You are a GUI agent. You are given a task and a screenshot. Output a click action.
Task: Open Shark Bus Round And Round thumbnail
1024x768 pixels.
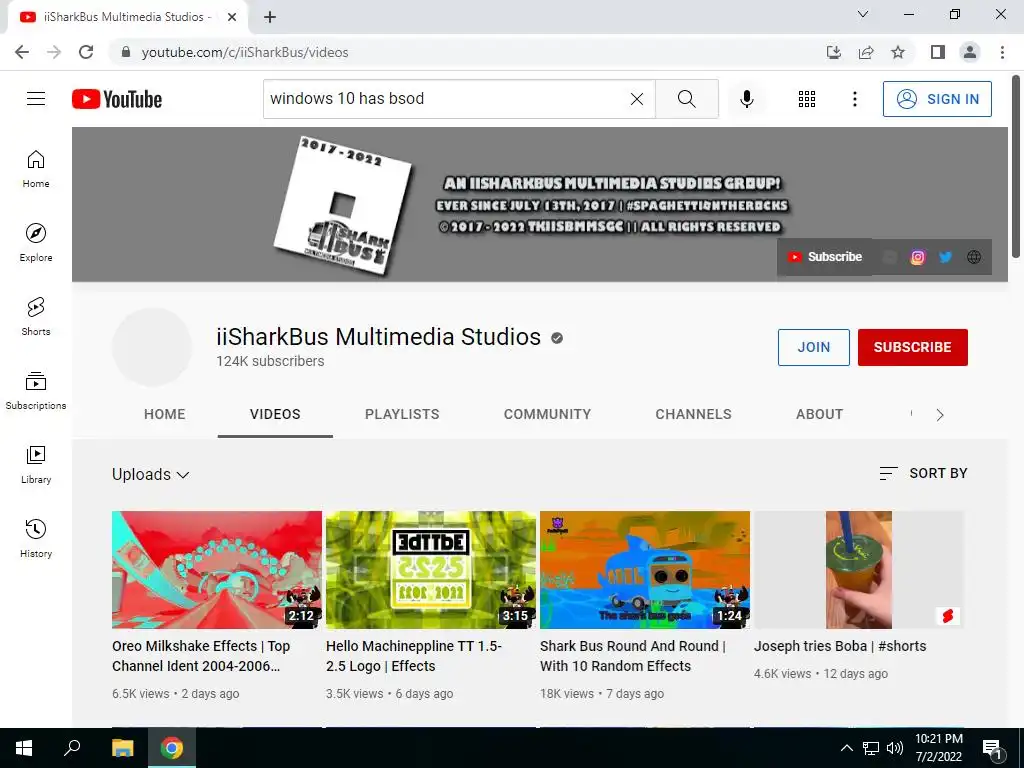point(645,570)
